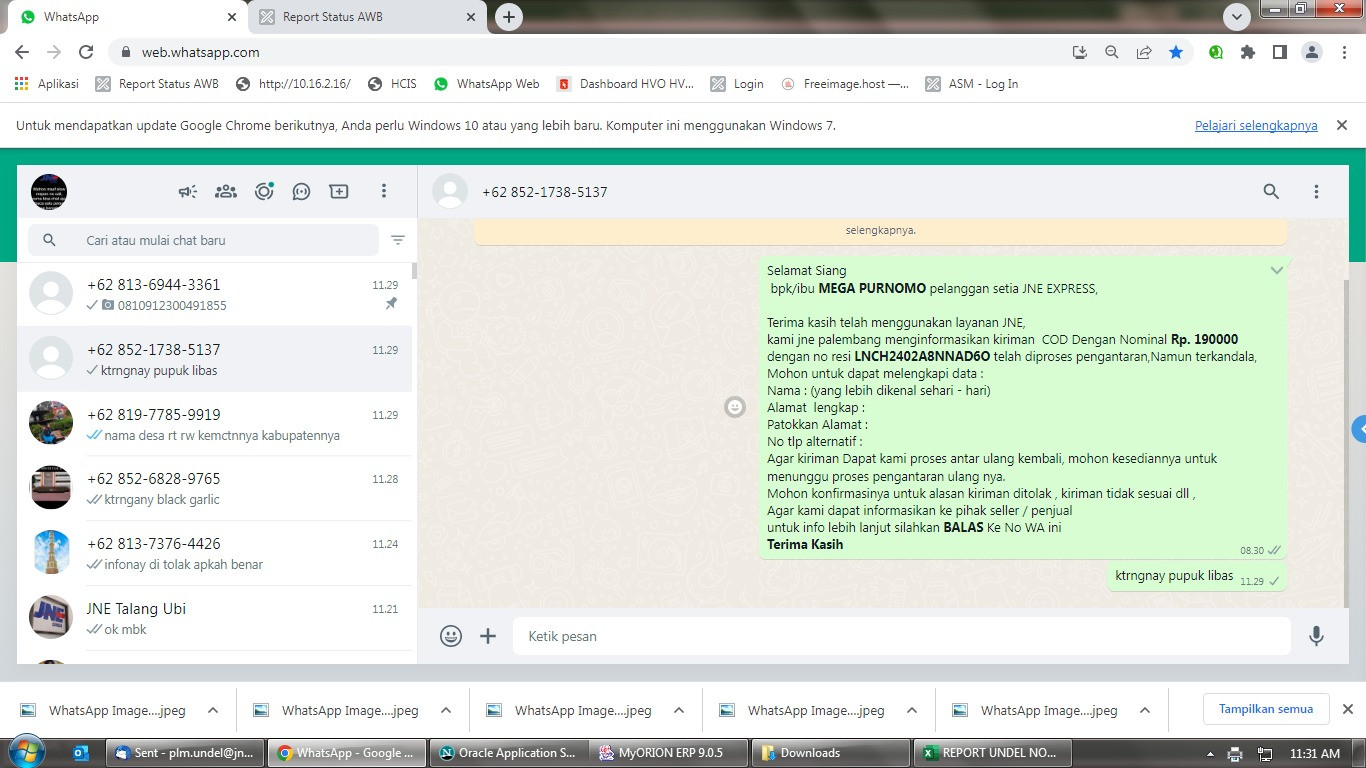Open the Aplikasi apps bookmark

47,84
